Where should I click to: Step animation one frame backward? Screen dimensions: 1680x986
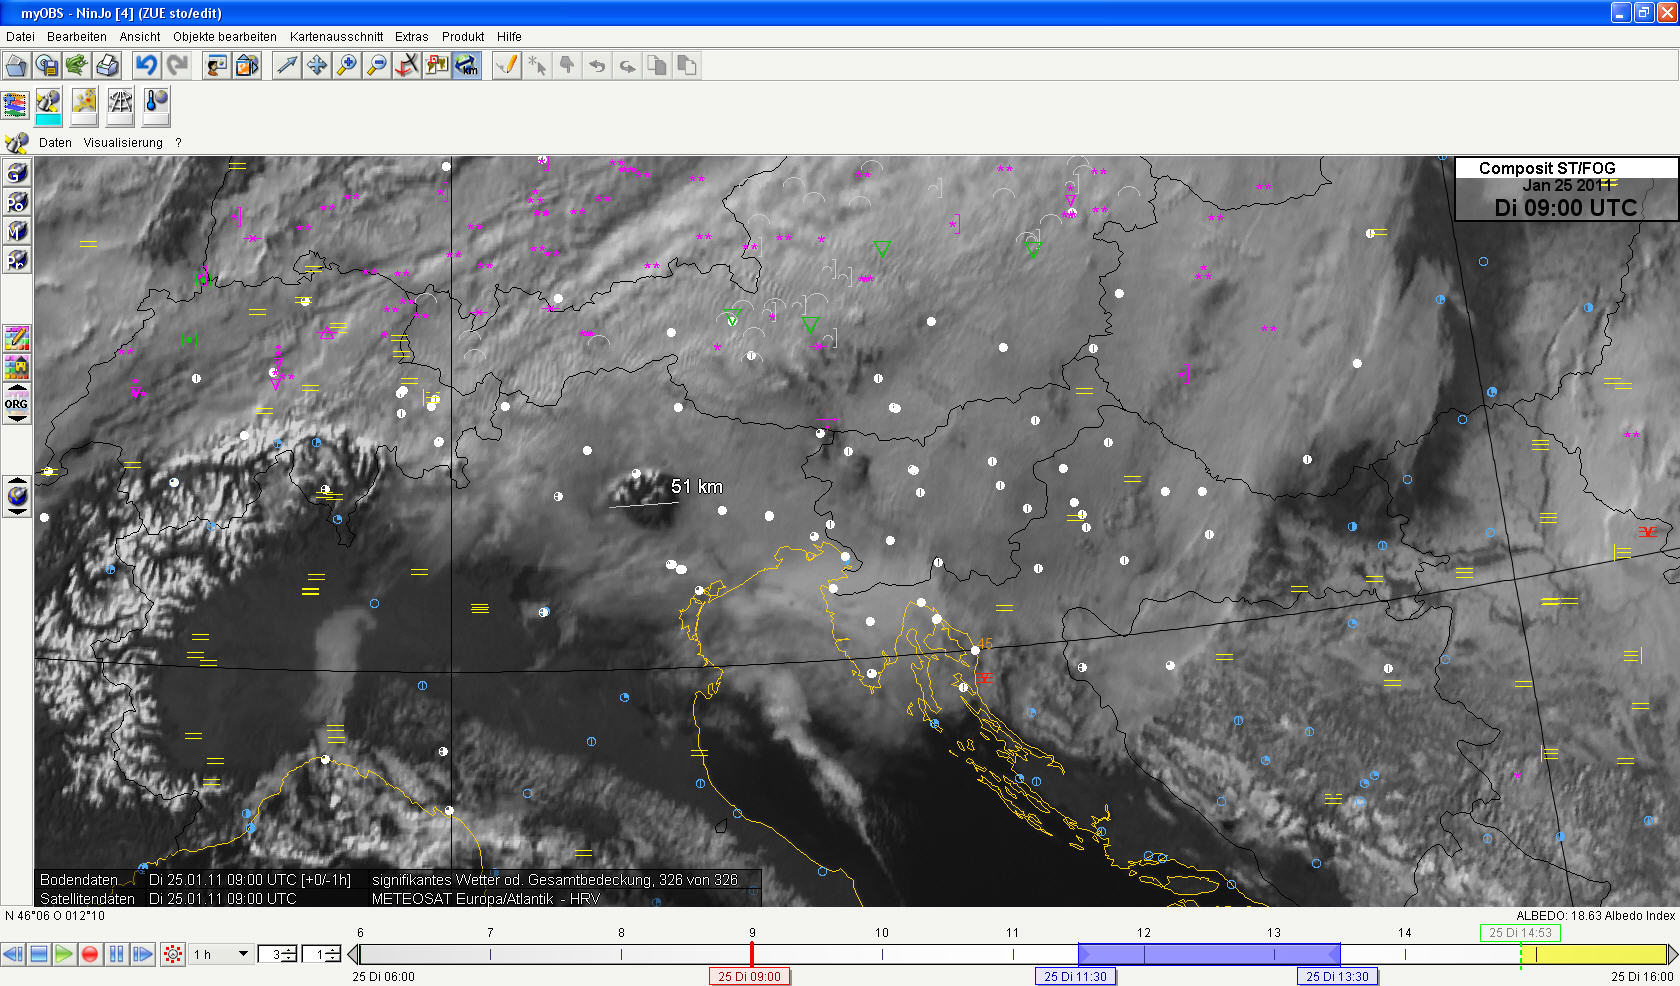[13, 954]
